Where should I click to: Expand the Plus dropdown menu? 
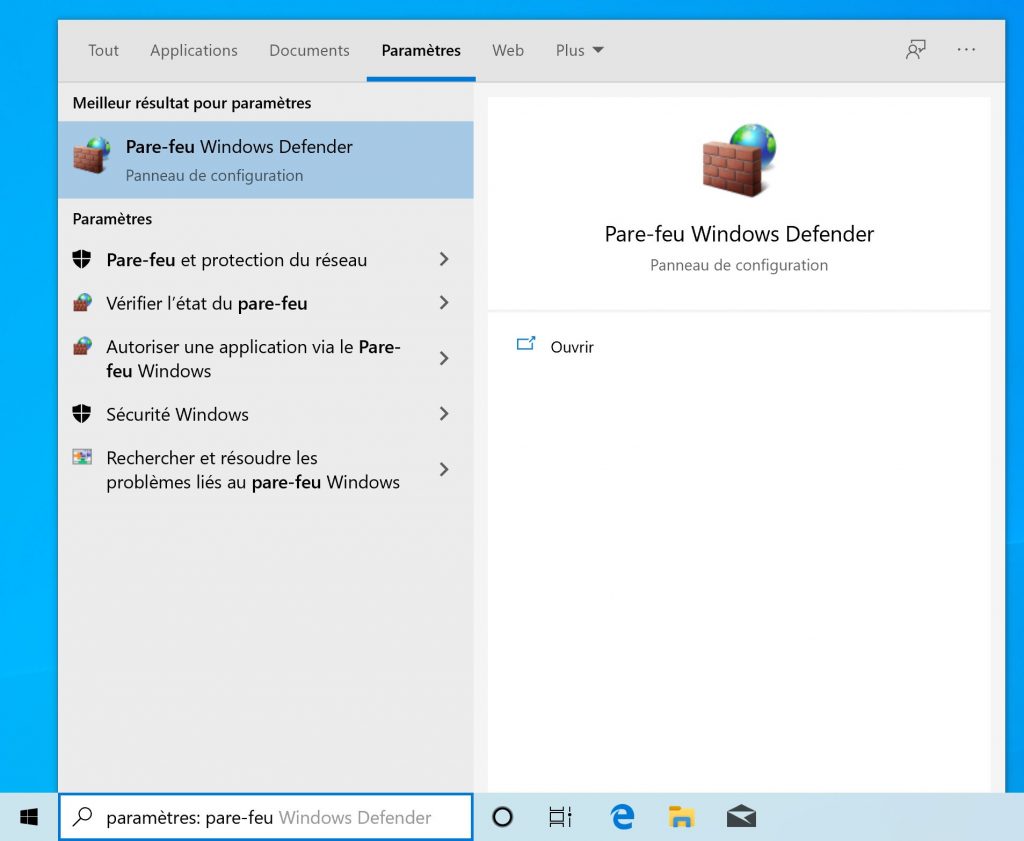(x=579, y=50)
